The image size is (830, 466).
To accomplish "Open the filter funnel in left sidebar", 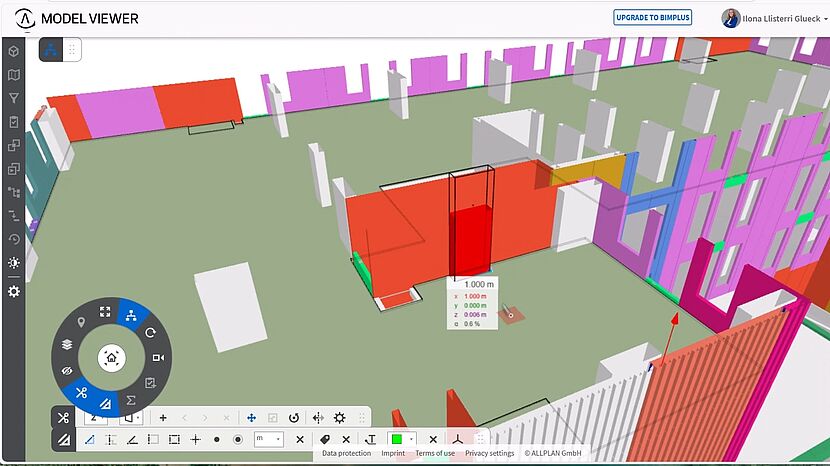I will [x=14, y=98].
